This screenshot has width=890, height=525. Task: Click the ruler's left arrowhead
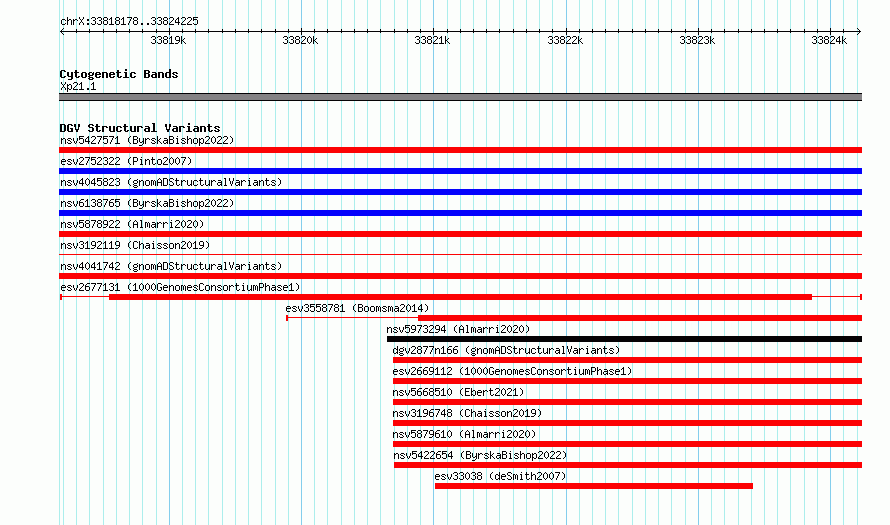click(62, 31)
